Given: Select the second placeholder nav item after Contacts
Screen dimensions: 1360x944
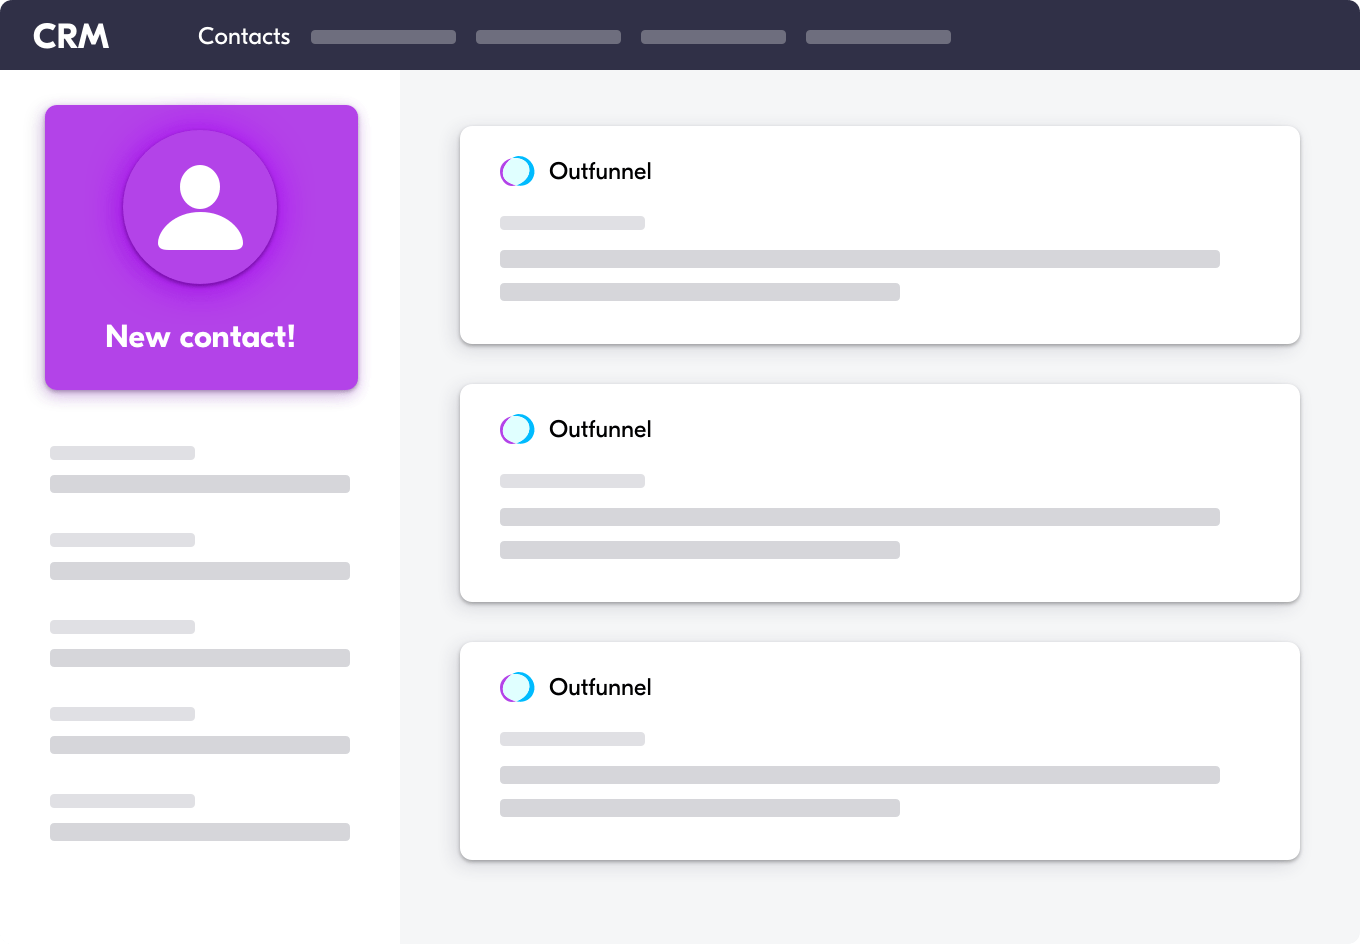Looking at the screenshot, I should (548, 37).
